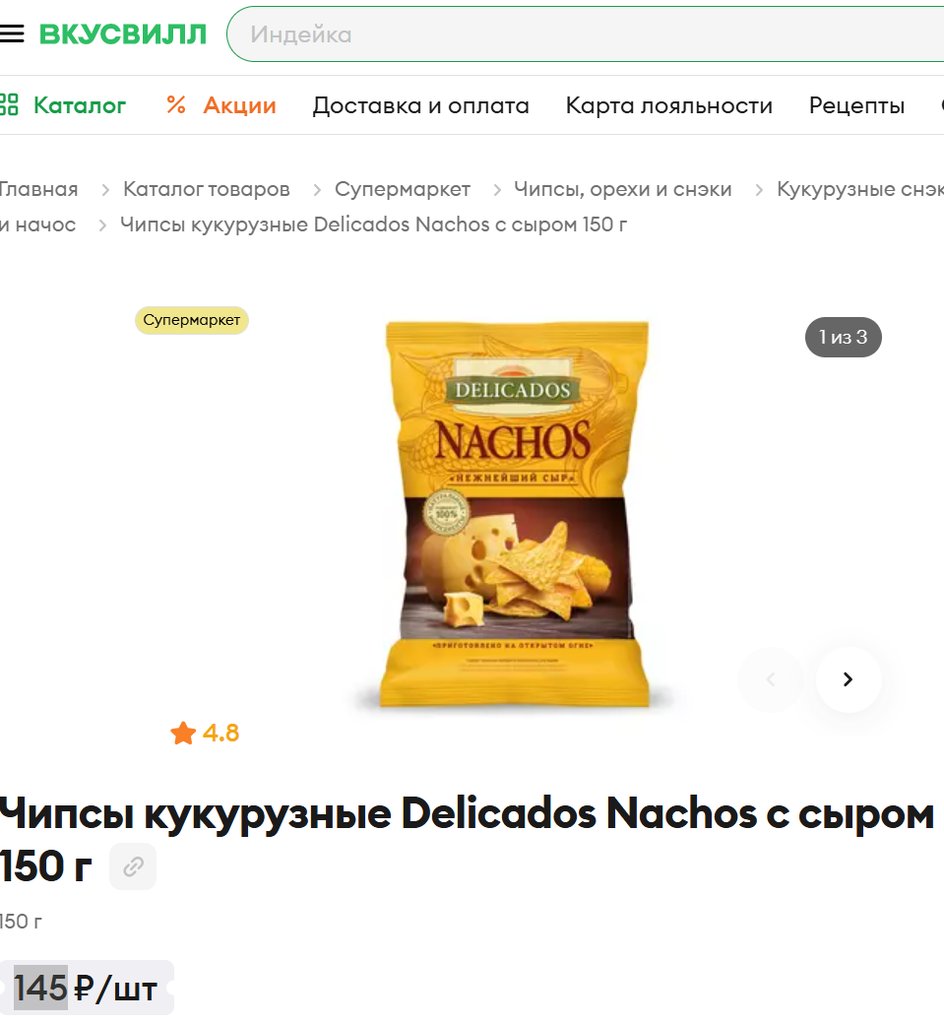Click the orange rating star

tap(183, 733)
